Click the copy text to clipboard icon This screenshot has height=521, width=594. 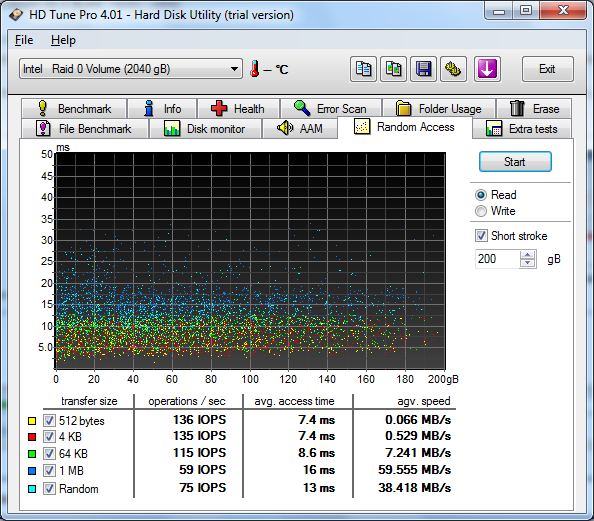point(363,69)
